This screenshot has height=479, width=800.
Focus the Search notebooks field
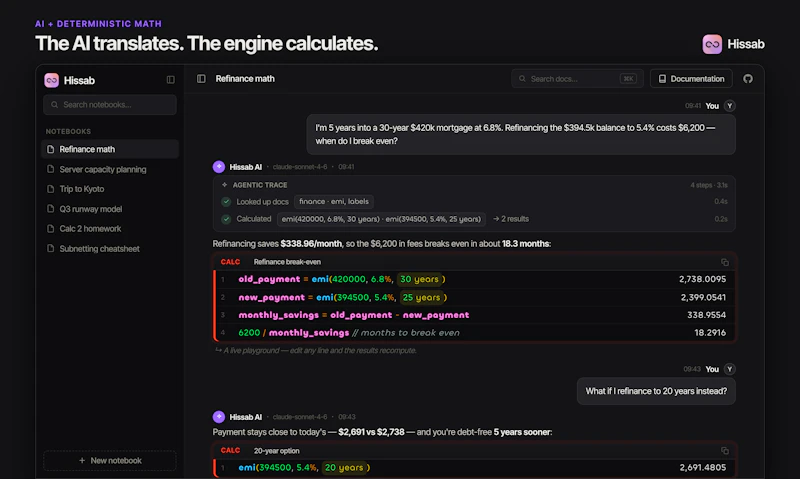pyautogui.click(x=110, y=105)
